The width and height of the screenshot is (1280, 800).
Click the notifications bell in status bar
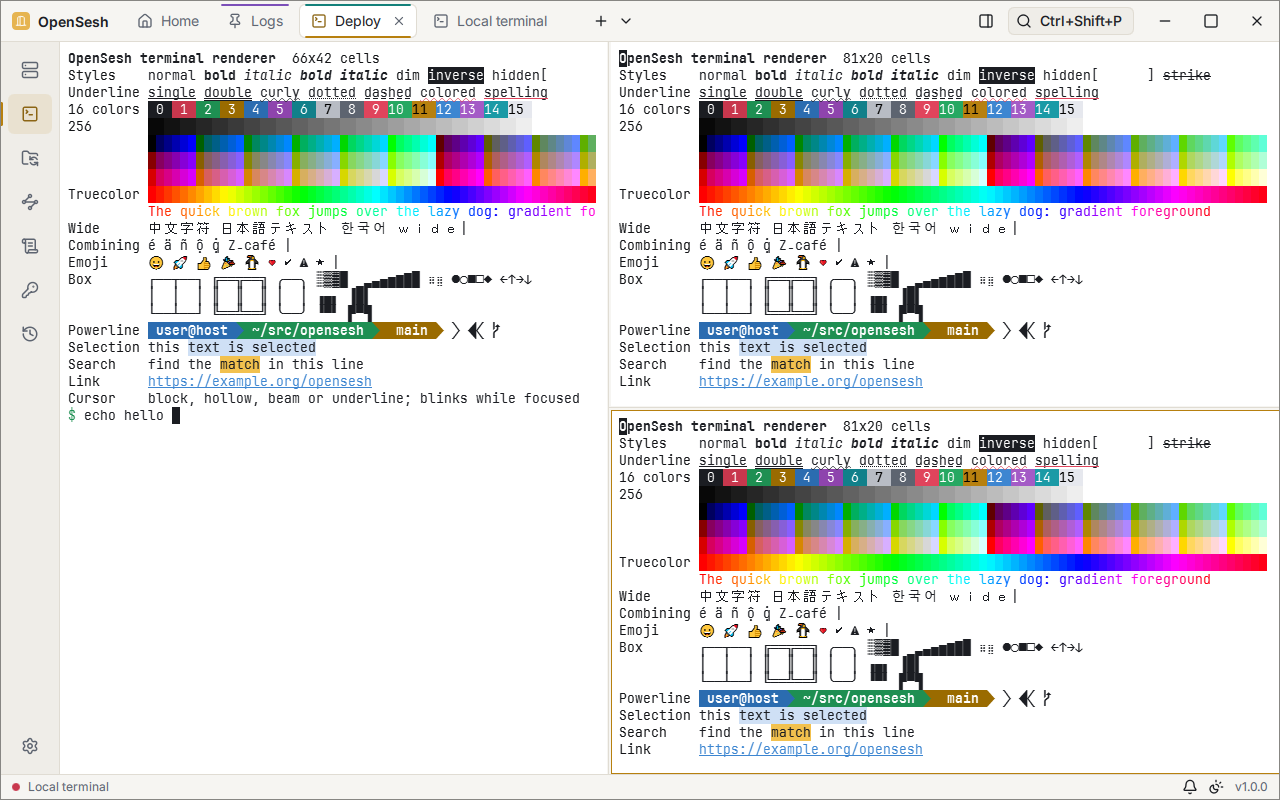click(1190, 787)
